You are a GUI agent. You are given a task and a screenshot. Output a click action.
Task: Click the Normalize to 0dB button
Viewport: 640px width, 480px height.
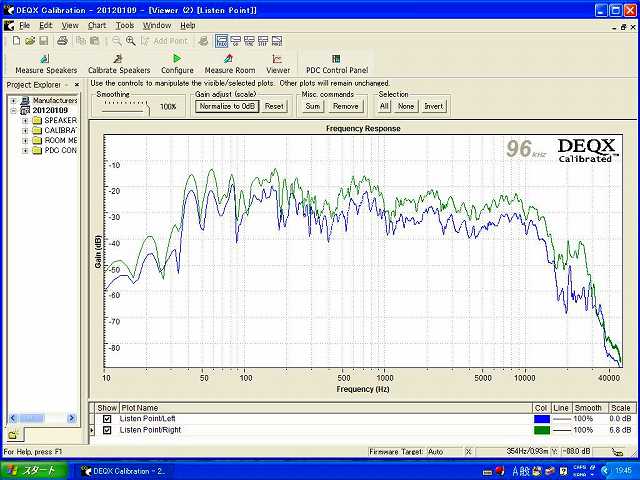pyautogui.click(x=227, y=107)
